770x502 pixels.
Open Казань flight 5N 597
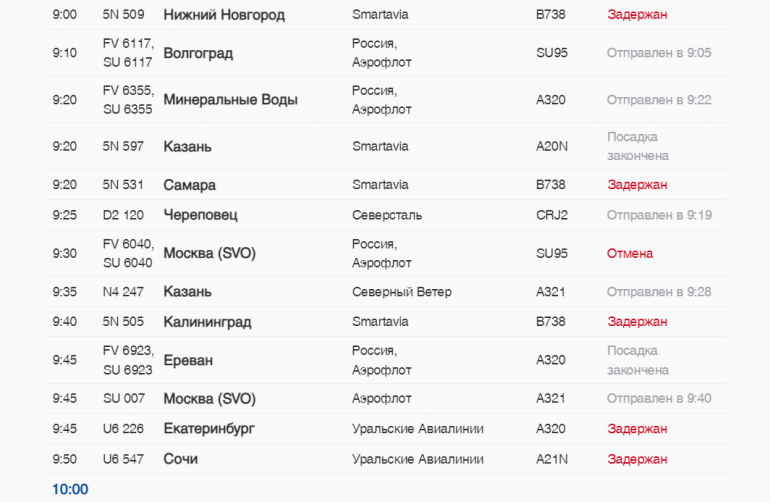187,147
